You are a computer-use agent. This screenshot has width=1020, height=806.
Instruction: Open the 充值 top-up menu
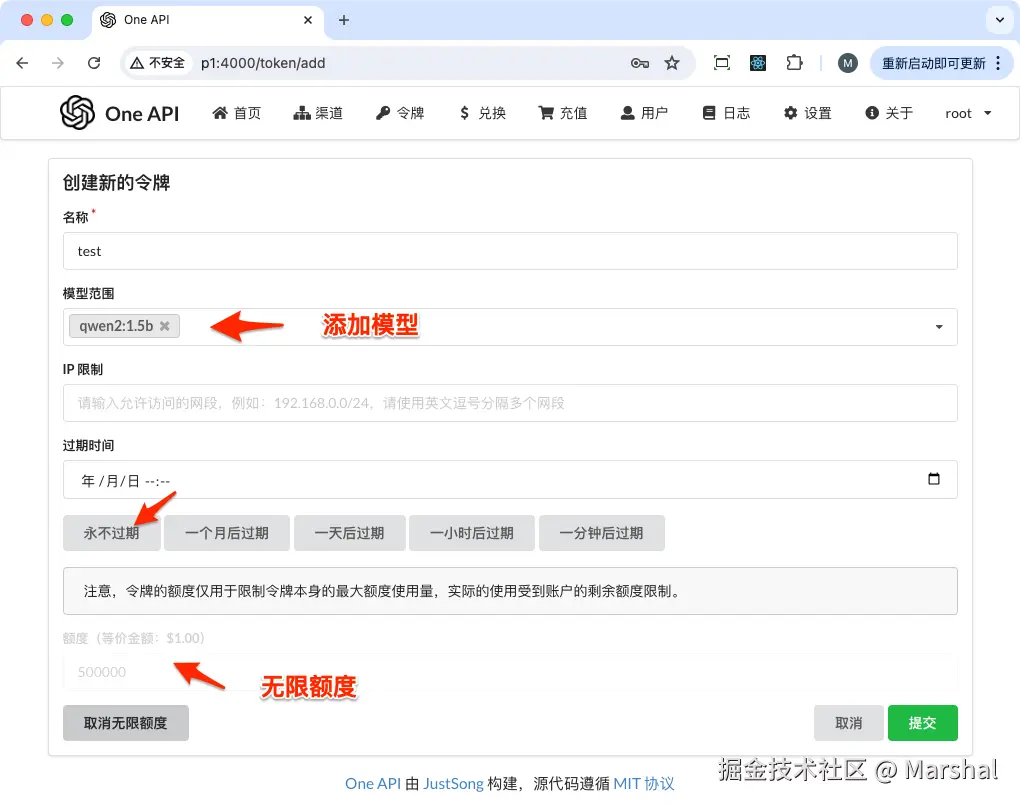(563, 113)
